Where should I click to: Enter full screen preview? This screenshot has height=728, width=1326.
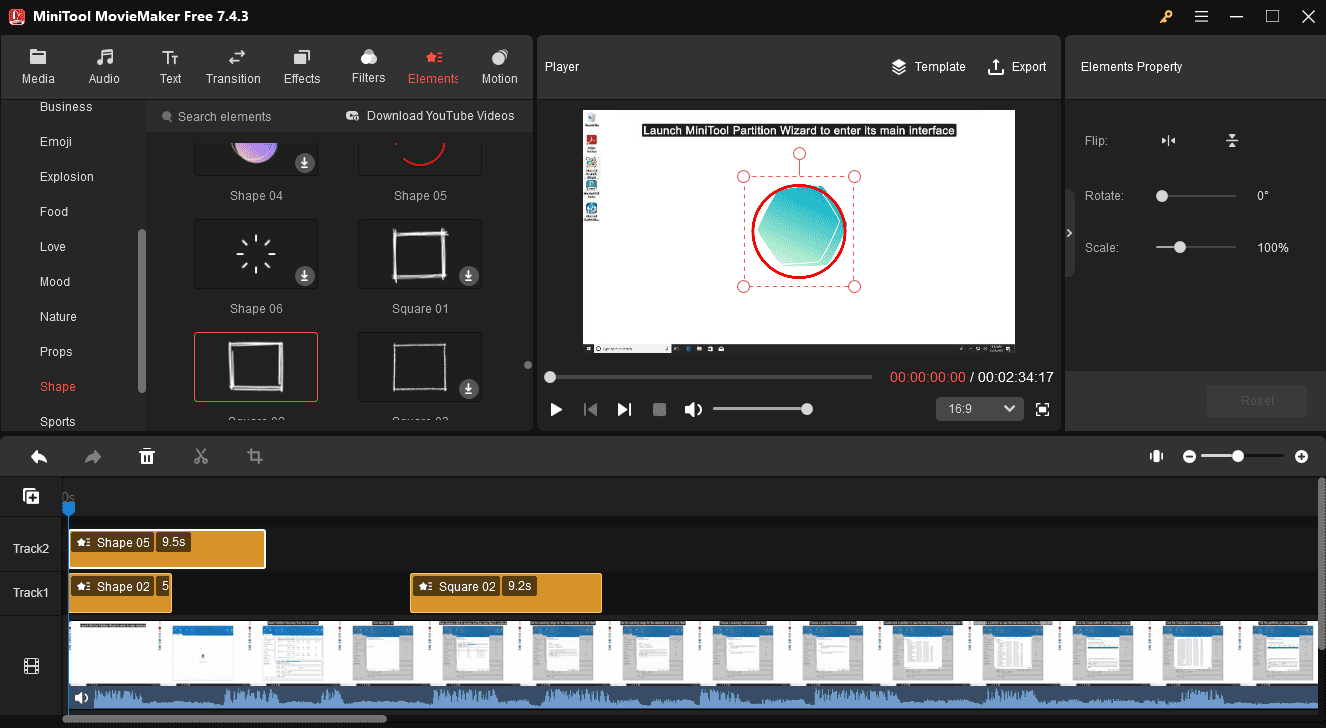[x=1043, y=409]
